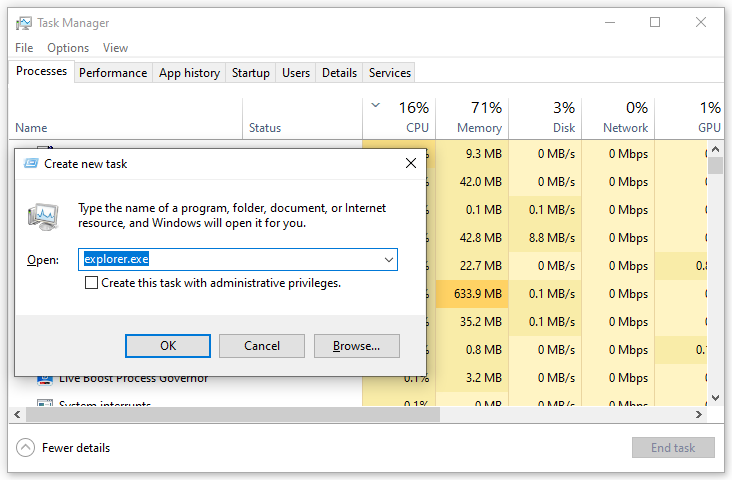Select the 8.8 MB/s disk cell

click(545, 238)
